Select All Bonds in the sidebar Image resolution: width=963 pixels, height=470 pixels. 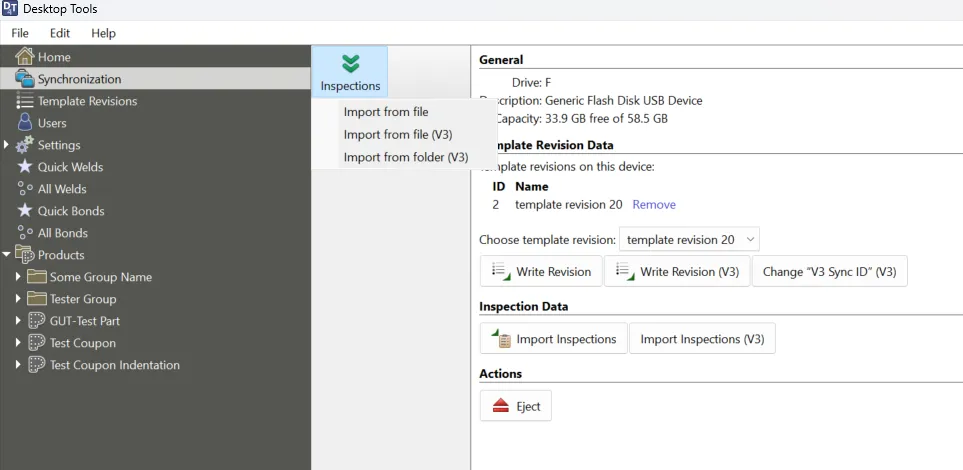[x=155, y=233]
